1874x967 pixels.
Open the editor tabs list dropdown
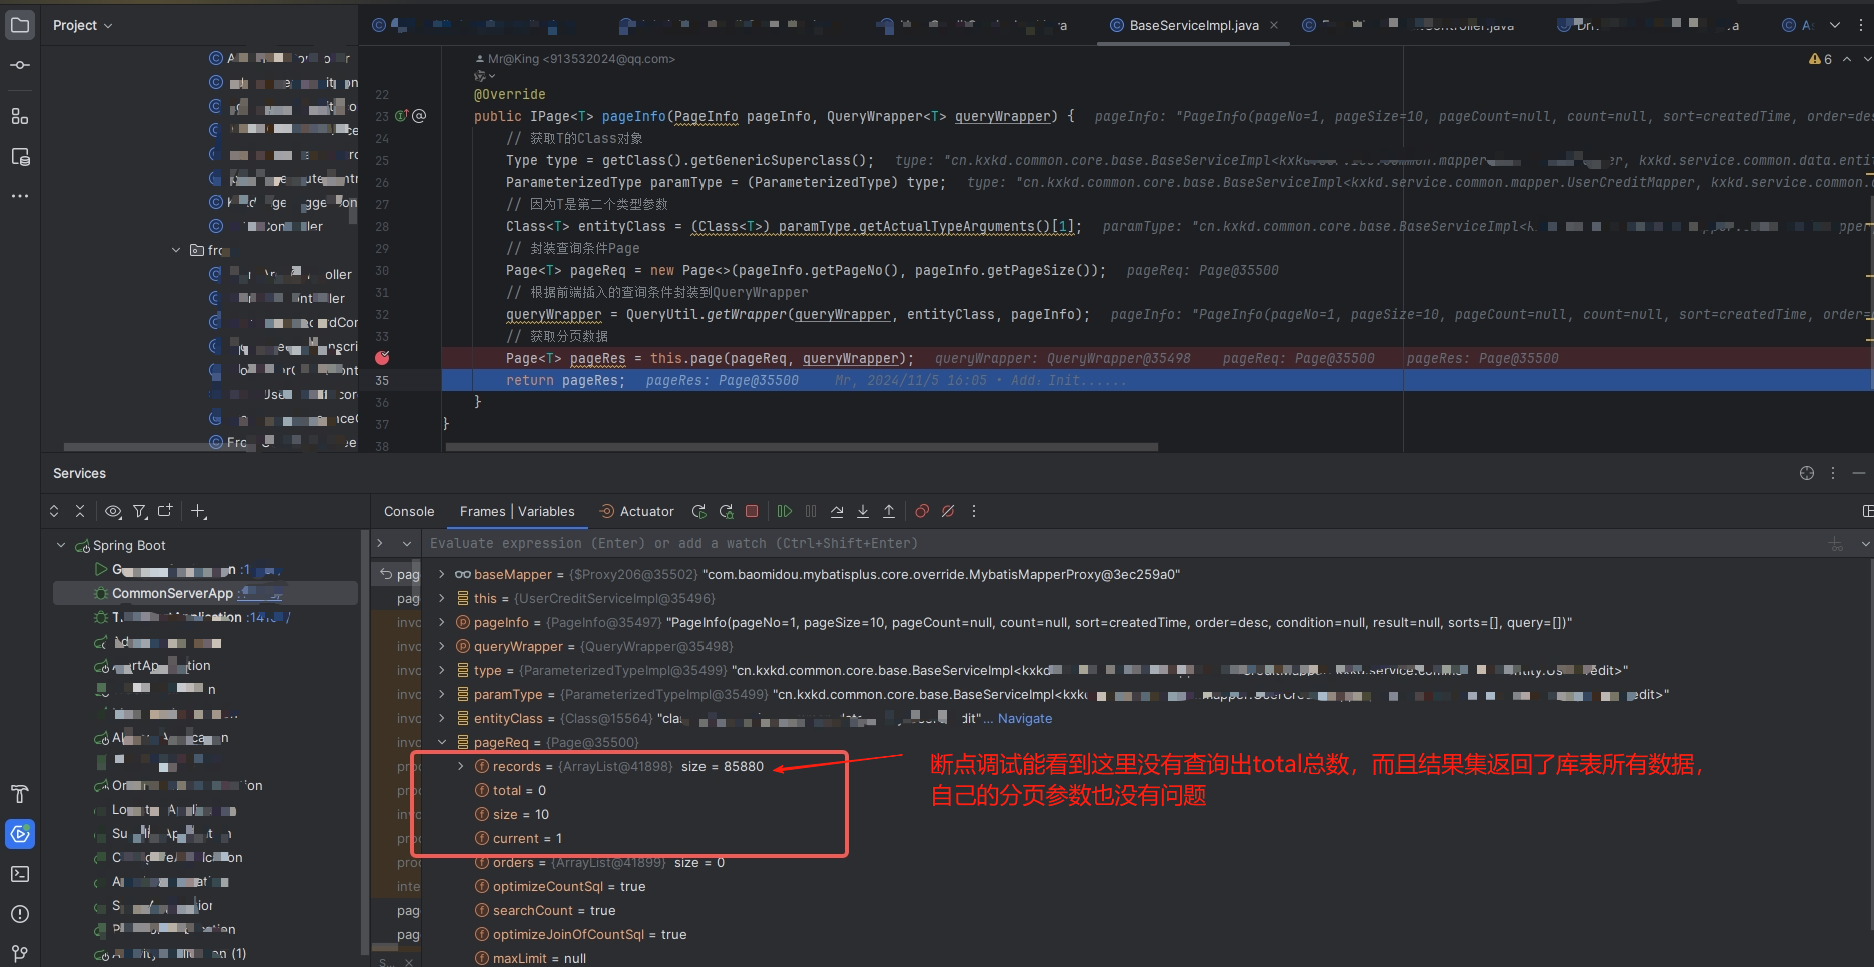coord(1835,25)
